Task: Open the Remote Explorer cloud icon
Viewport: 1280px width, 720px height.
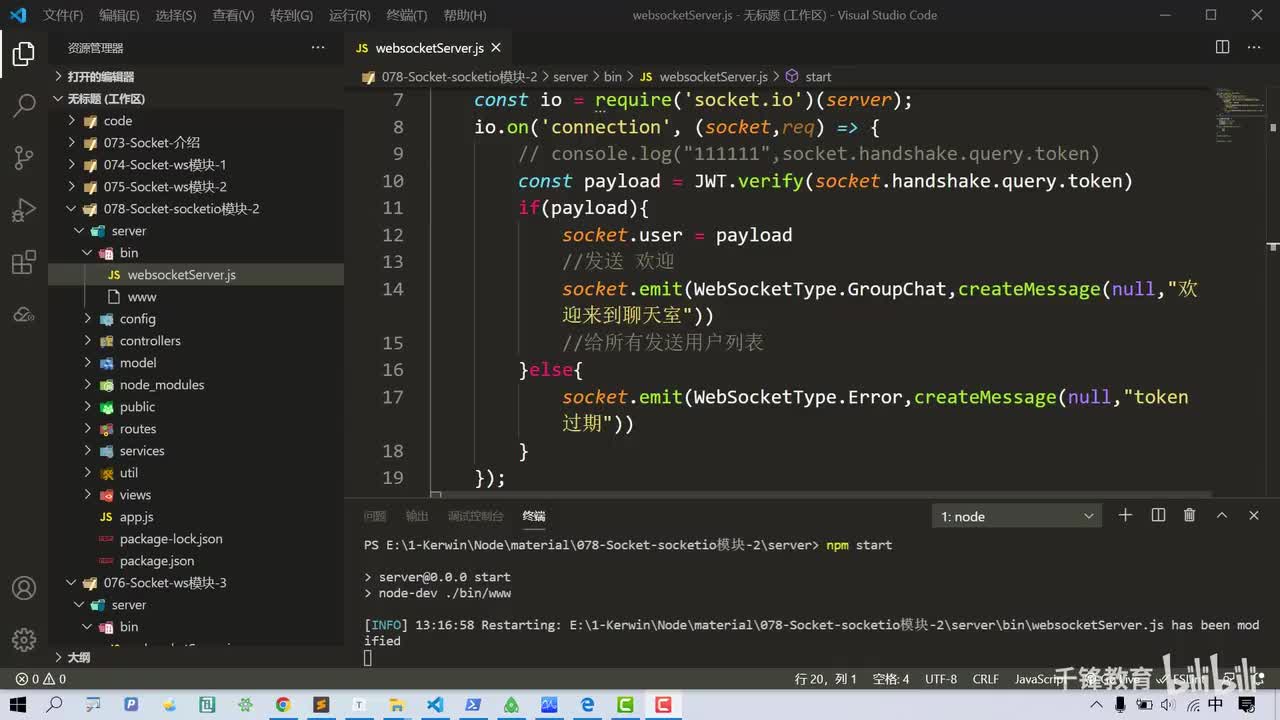Action: click(x=24, y=315)
